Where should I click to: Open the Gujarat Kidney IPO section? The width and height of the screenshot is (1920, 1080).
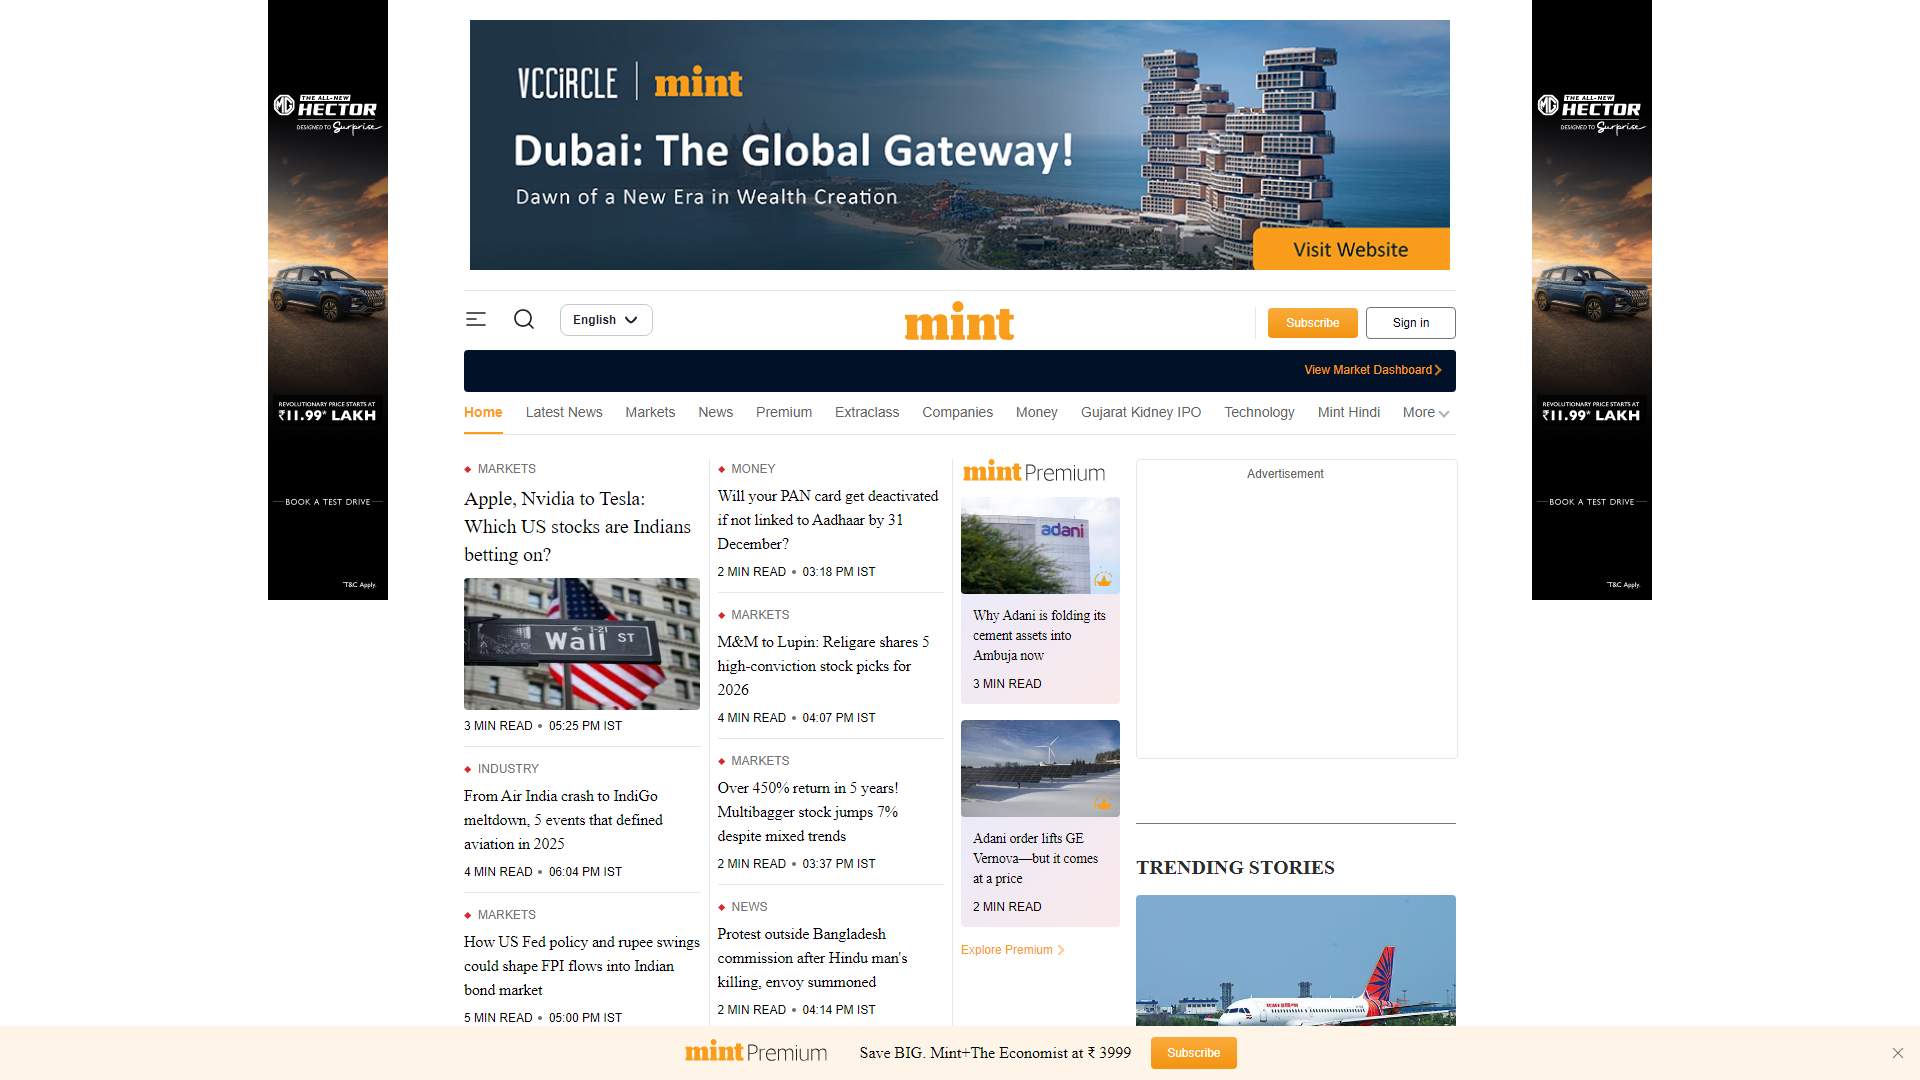pyautogui.click(x=1141, y=412)
